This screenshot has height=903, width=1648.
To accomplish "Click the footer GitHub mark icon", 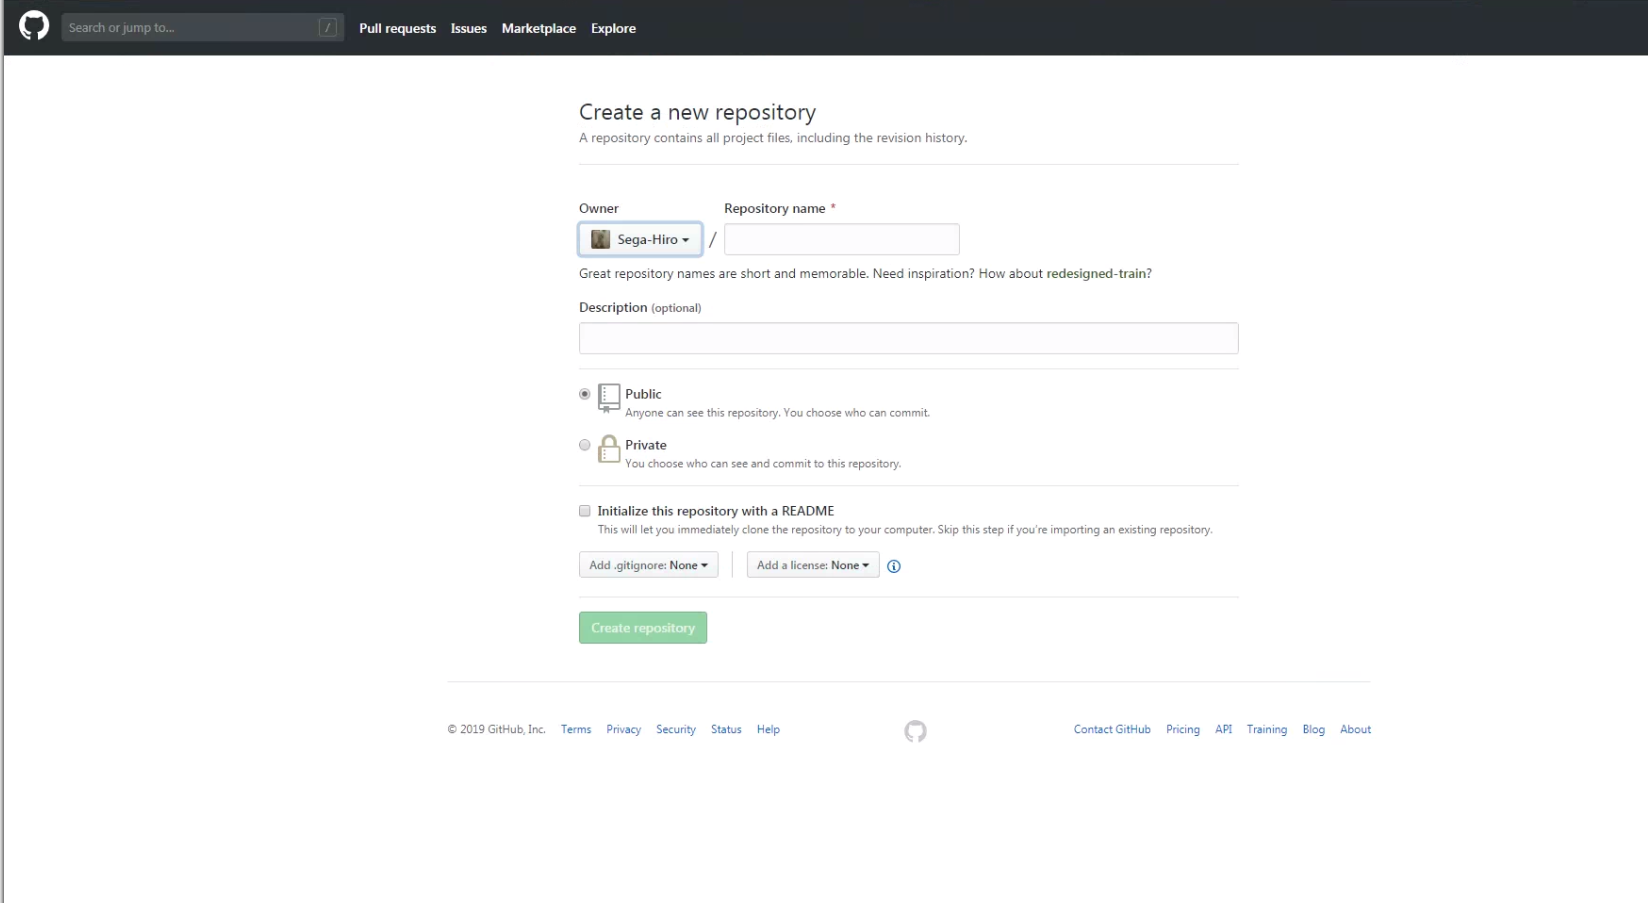I will tap(915, 731).
